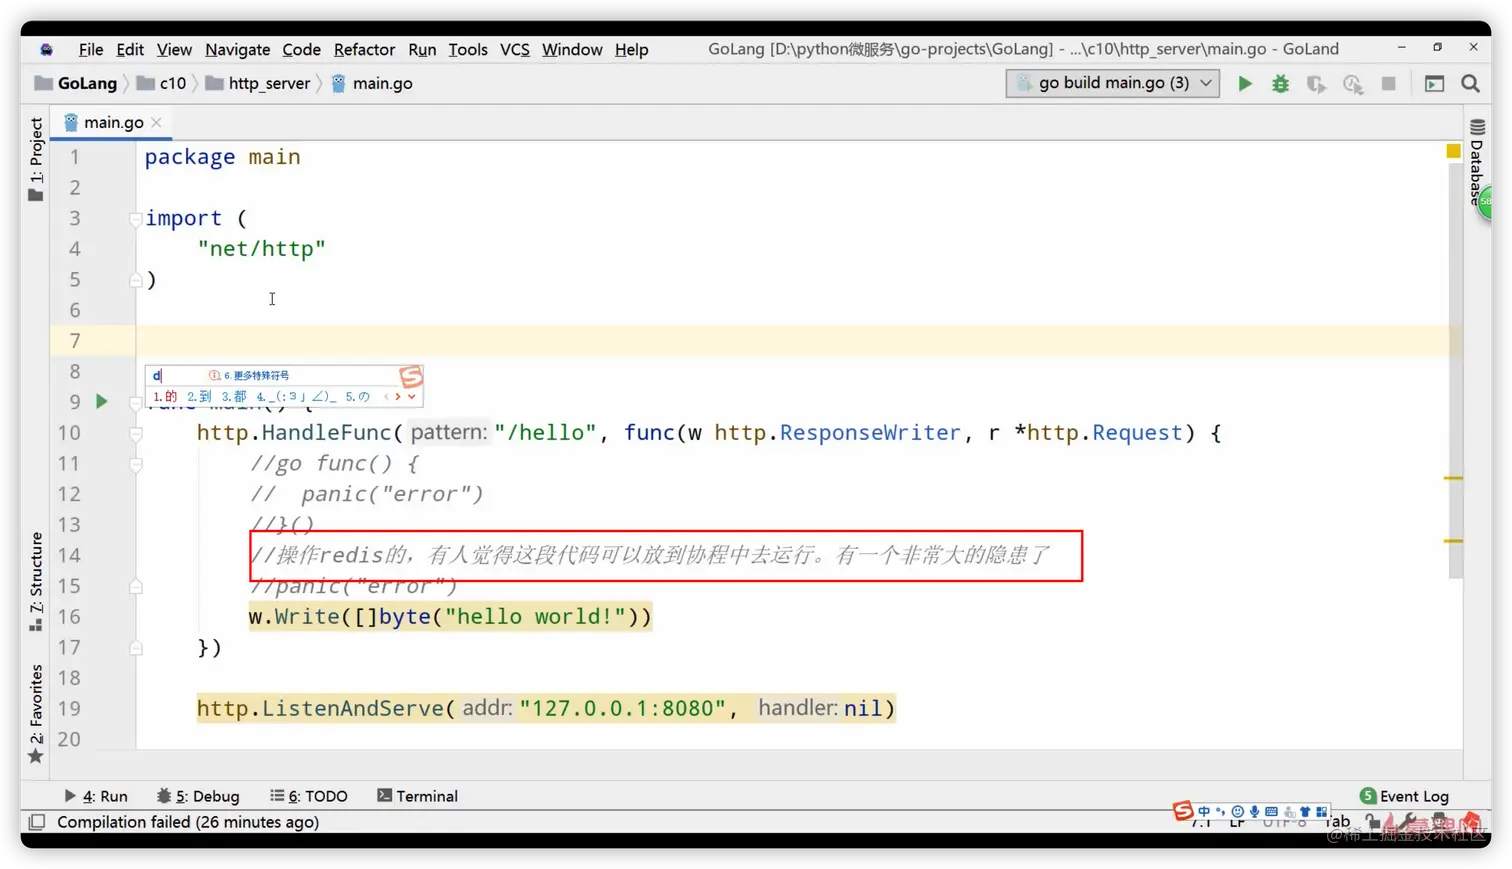The width and height of the screenshot is (1512, 869).
Task: Run the go build main.go configuration
Action: tap(1245, 84)
